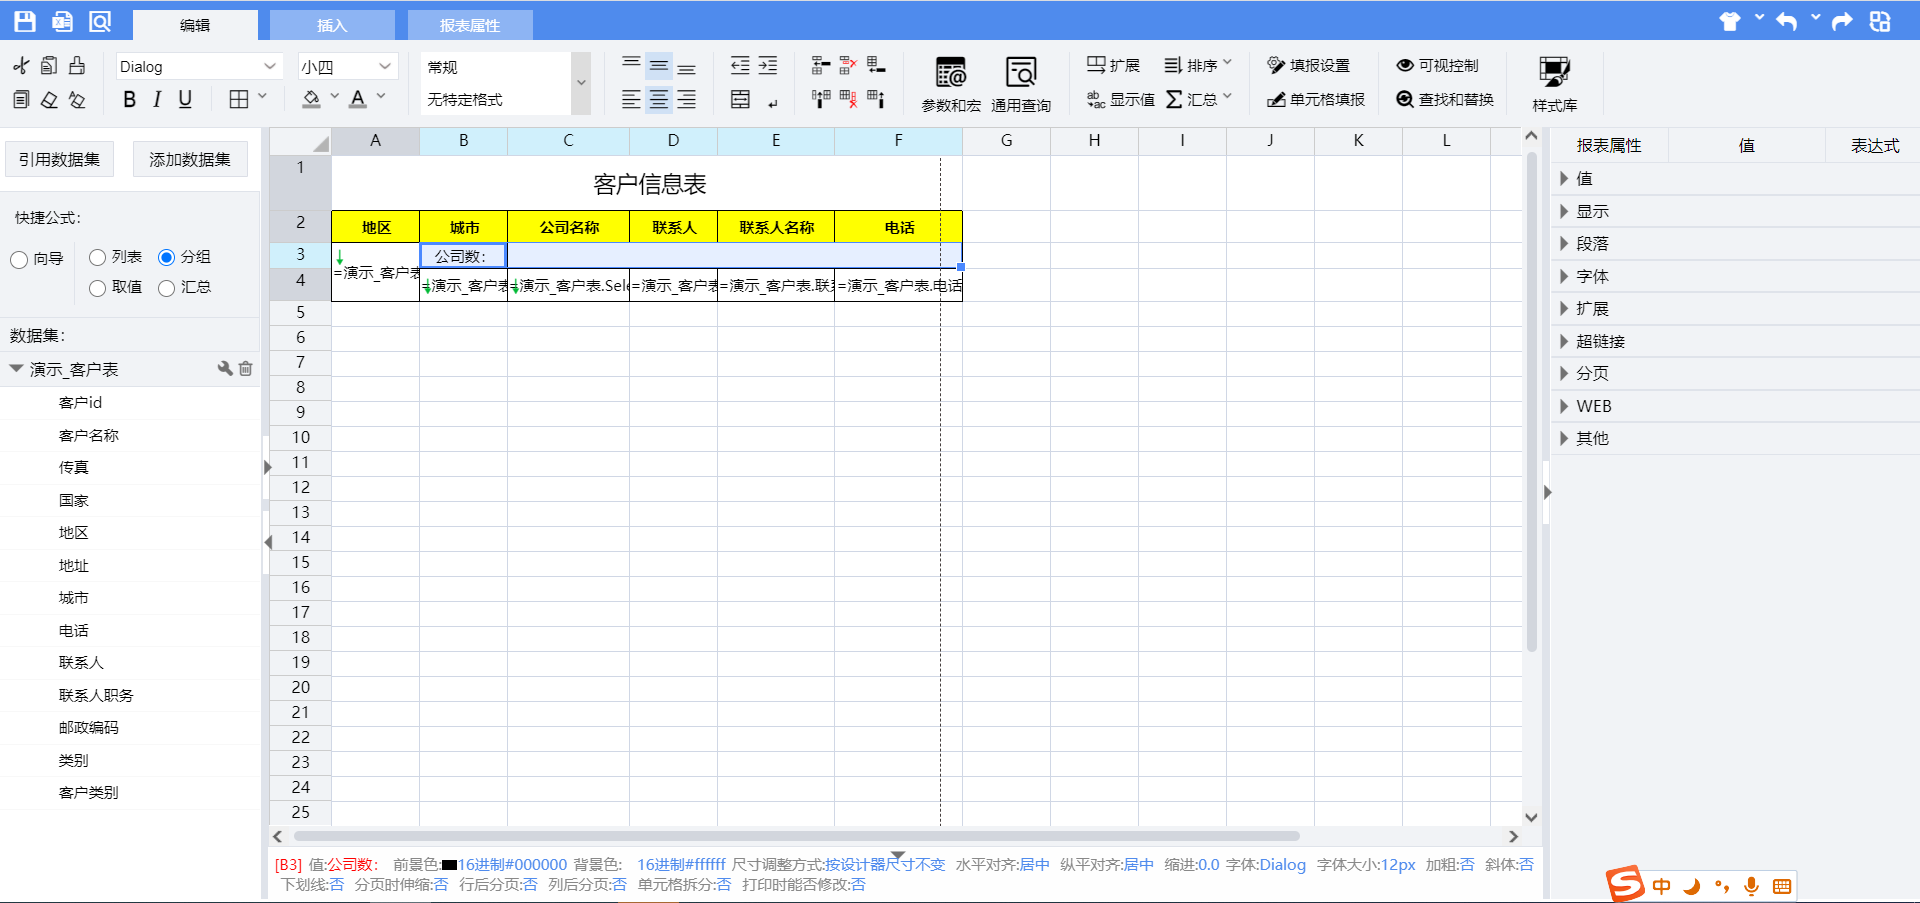Click the foreground color #000000 swatch
The height and width of the screenshot is (903, 1920).
click(449, 865)
